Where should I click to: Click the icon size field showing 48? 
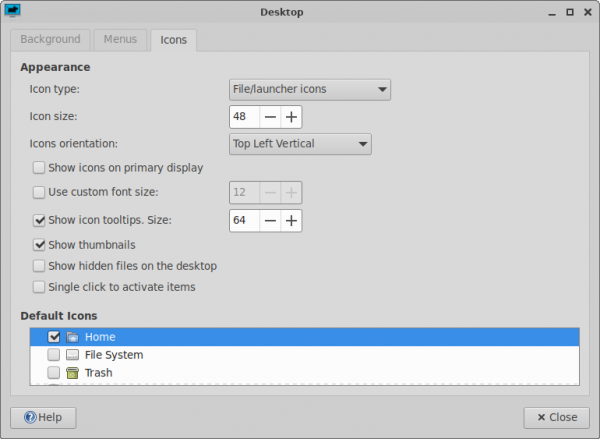point(245,117)
